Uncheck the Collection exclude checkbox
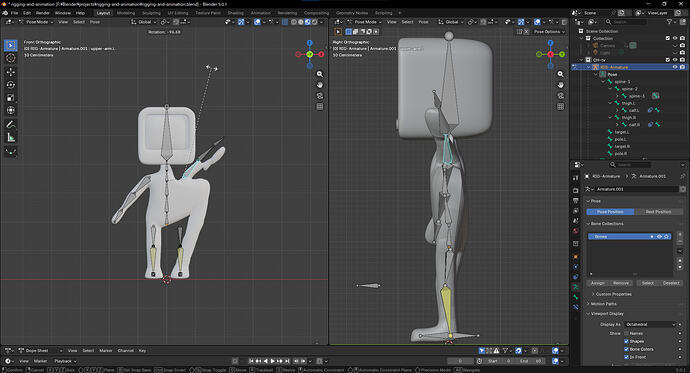690x373 pixels. click(x=668, y=38)
